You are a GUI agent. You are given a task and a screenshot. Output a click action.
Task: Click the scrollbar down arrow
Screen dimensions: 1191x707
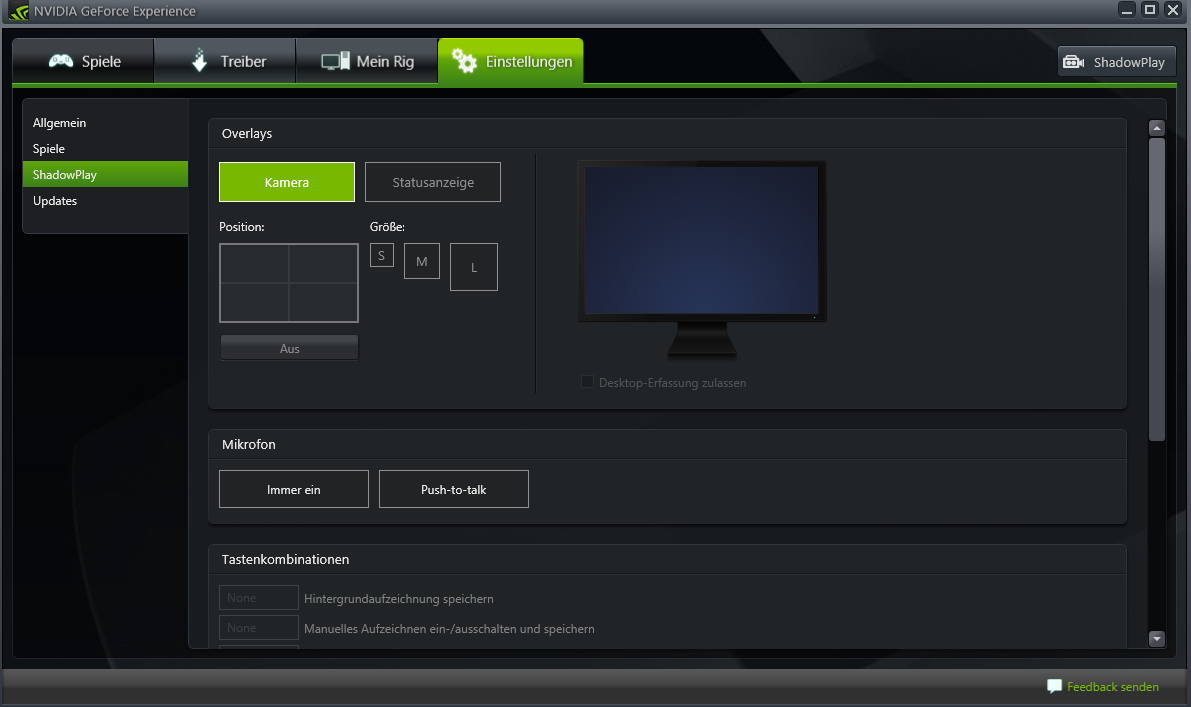click(1157, 639)
